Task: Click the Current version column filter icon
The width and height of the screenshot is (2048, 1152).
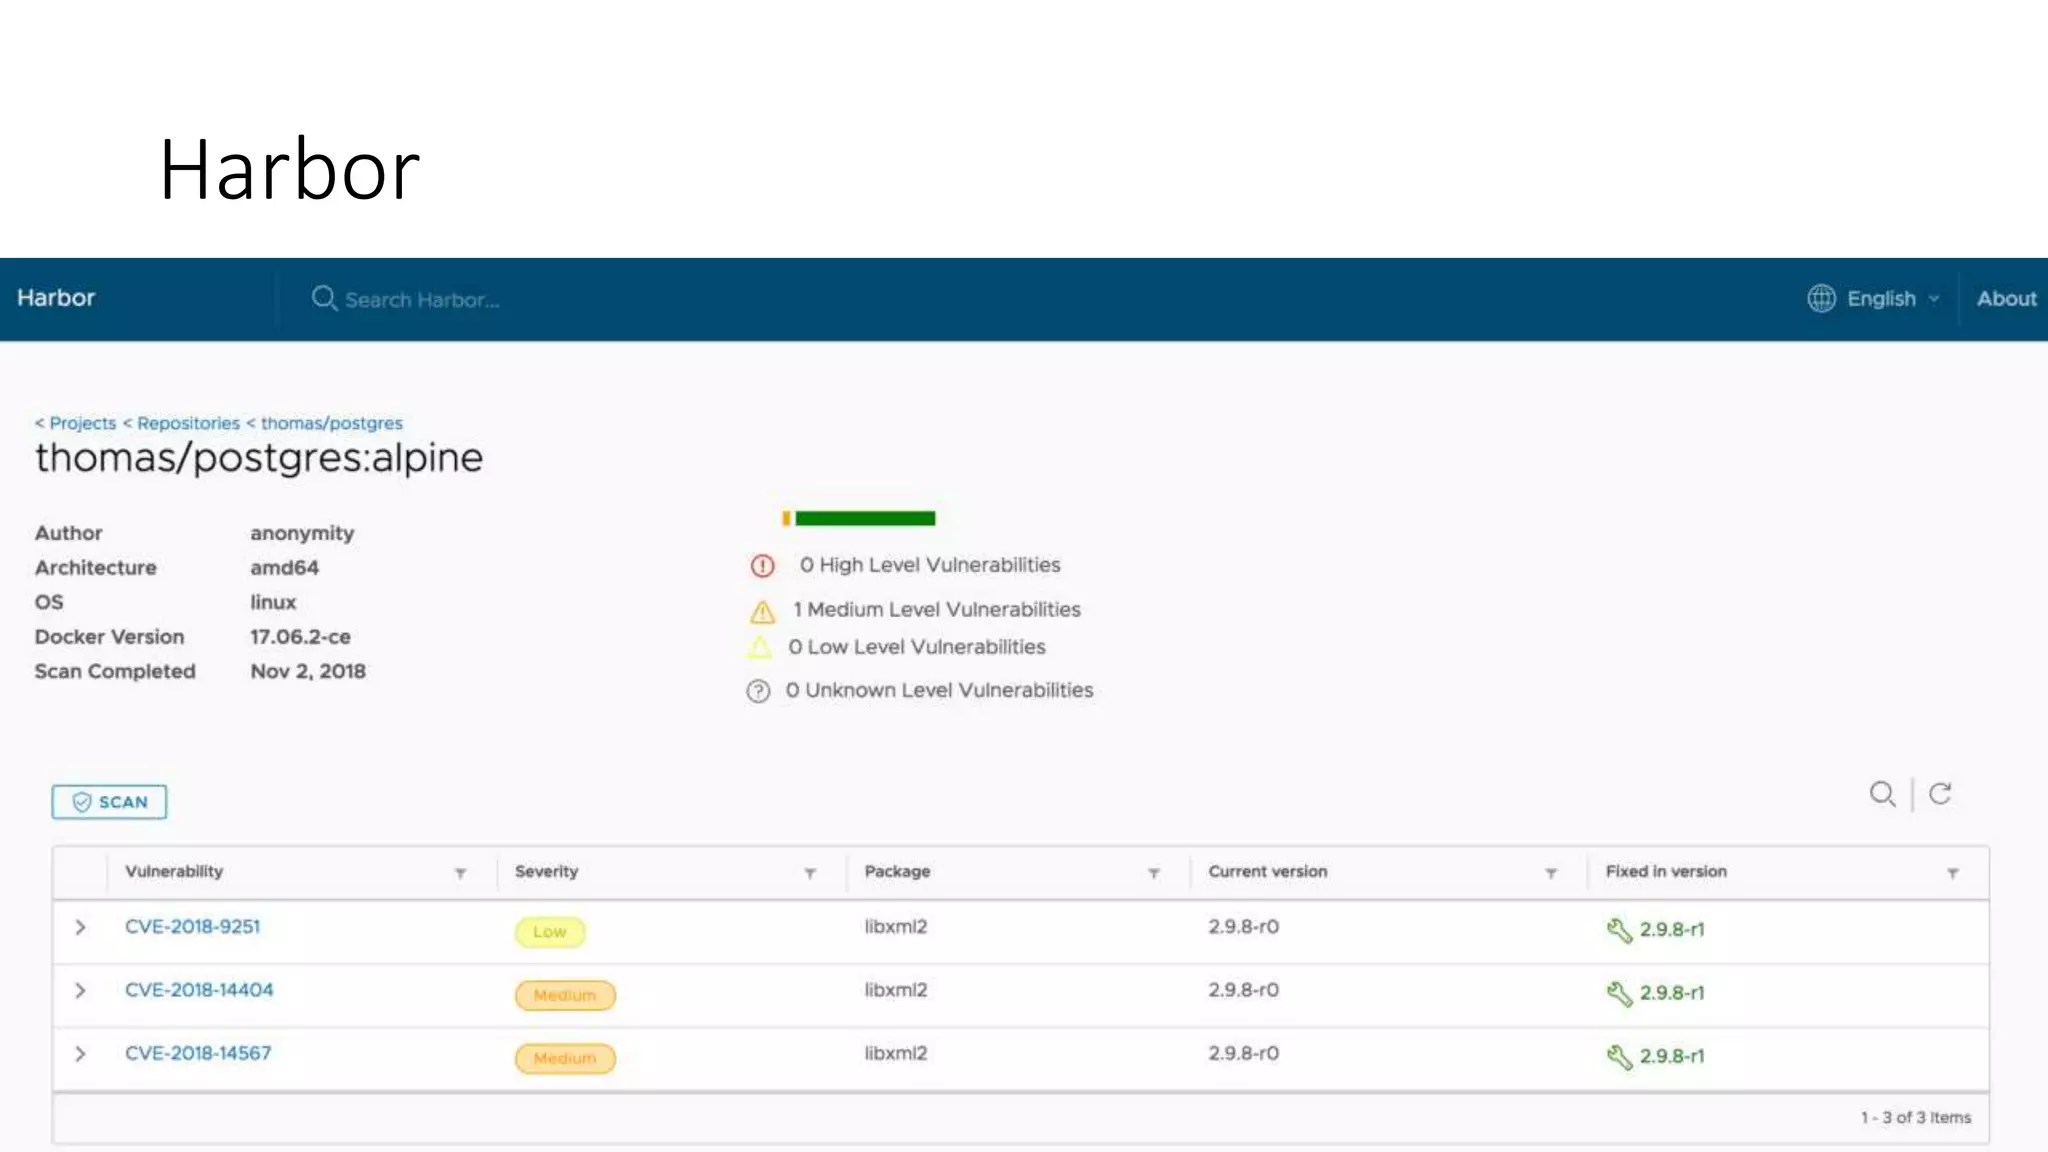Action: (x=1551, y=873)
